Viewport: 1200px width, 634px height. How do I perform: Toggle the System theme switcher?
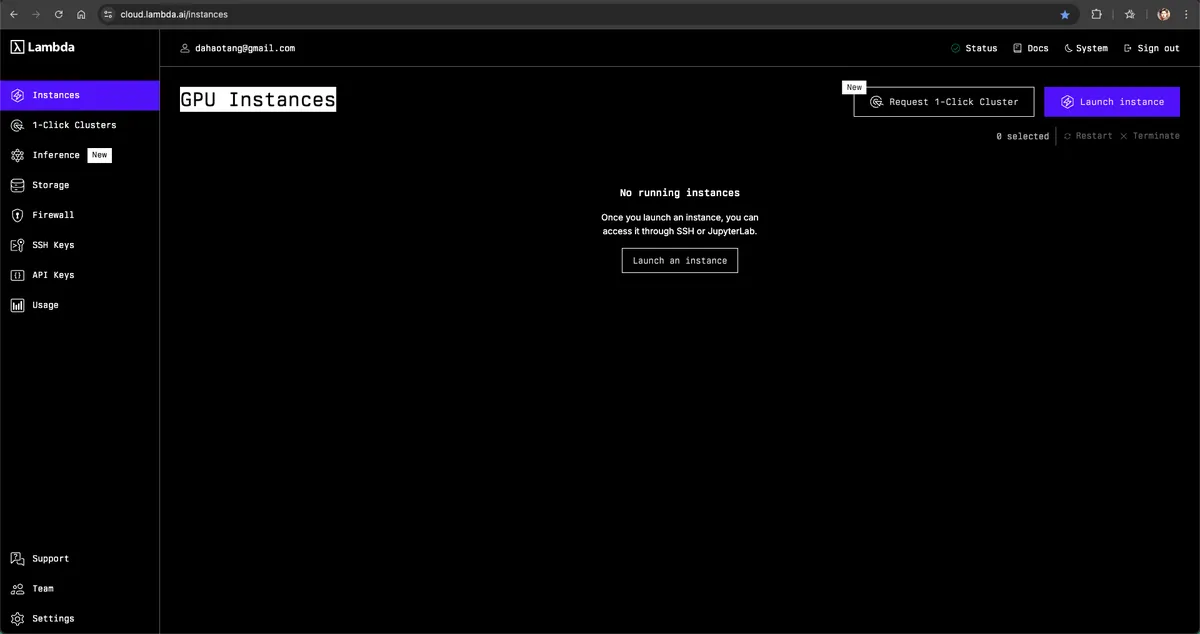point(1085,48)
